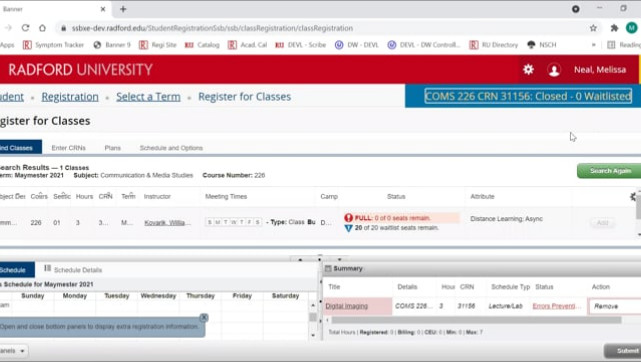641x362 pixels.
Task: Click the COMS 226 CRN 31156 Closed notification
Action: tap(528, 96)
